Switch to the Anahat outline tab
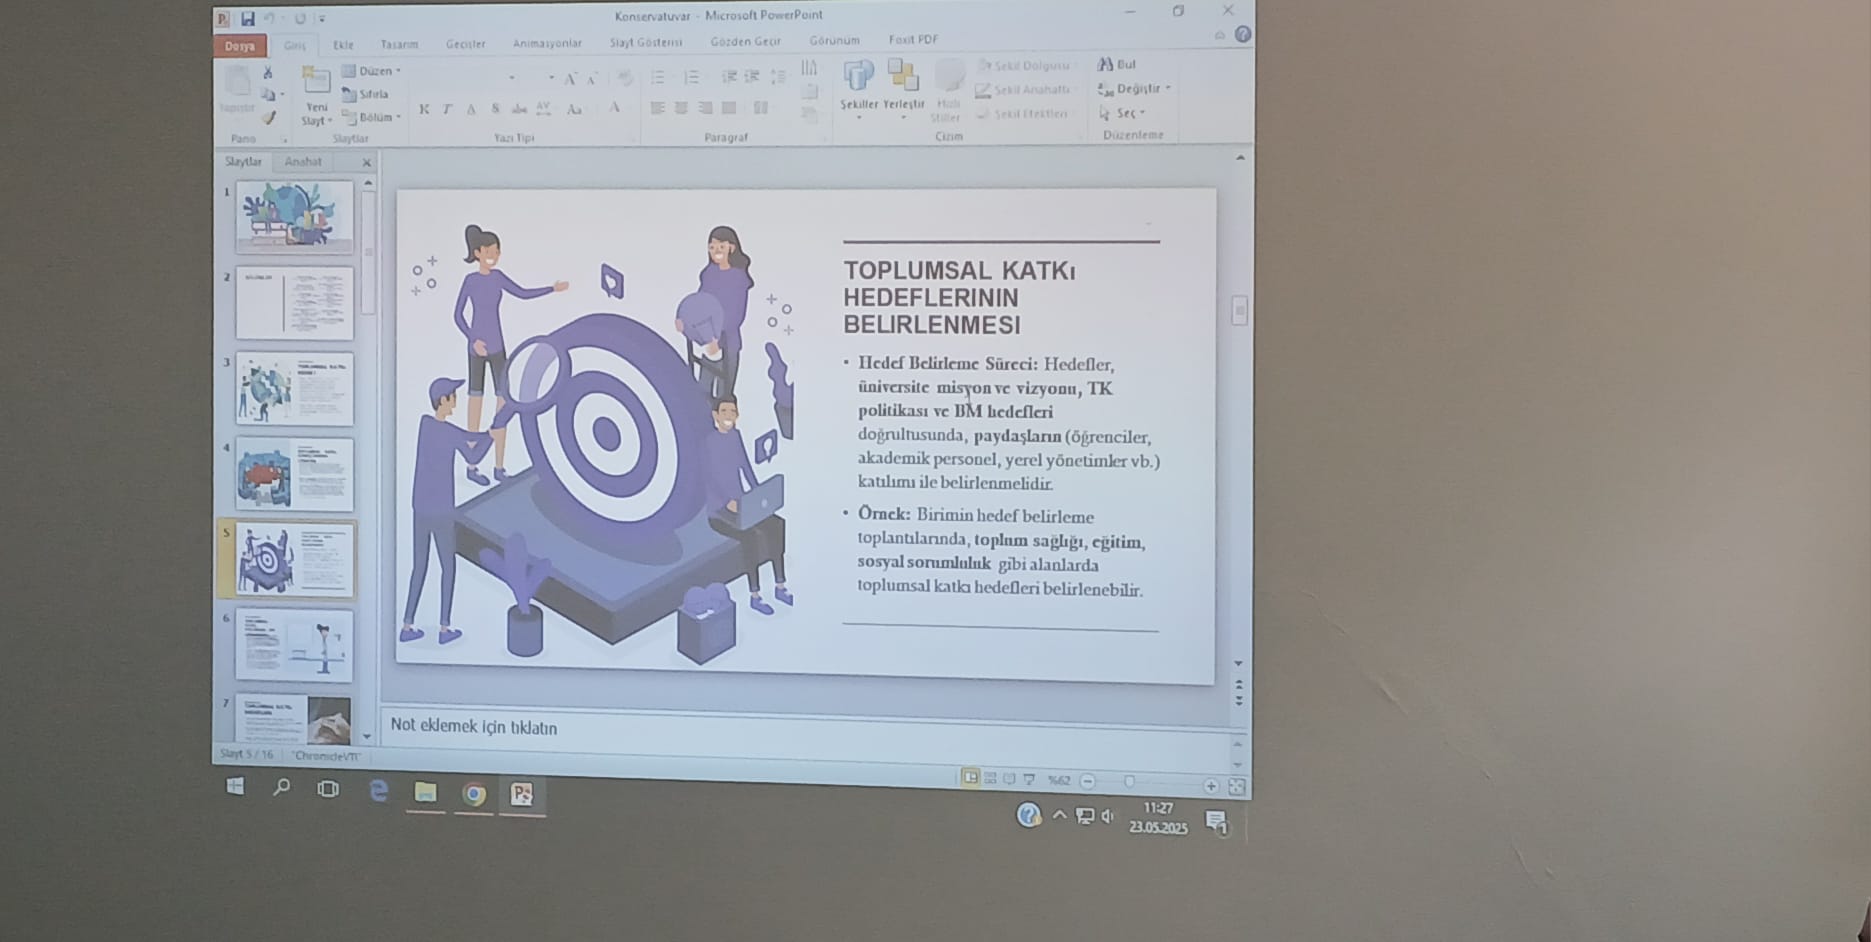The width and height of the screenshot is (1871, 942). [303, 161]
